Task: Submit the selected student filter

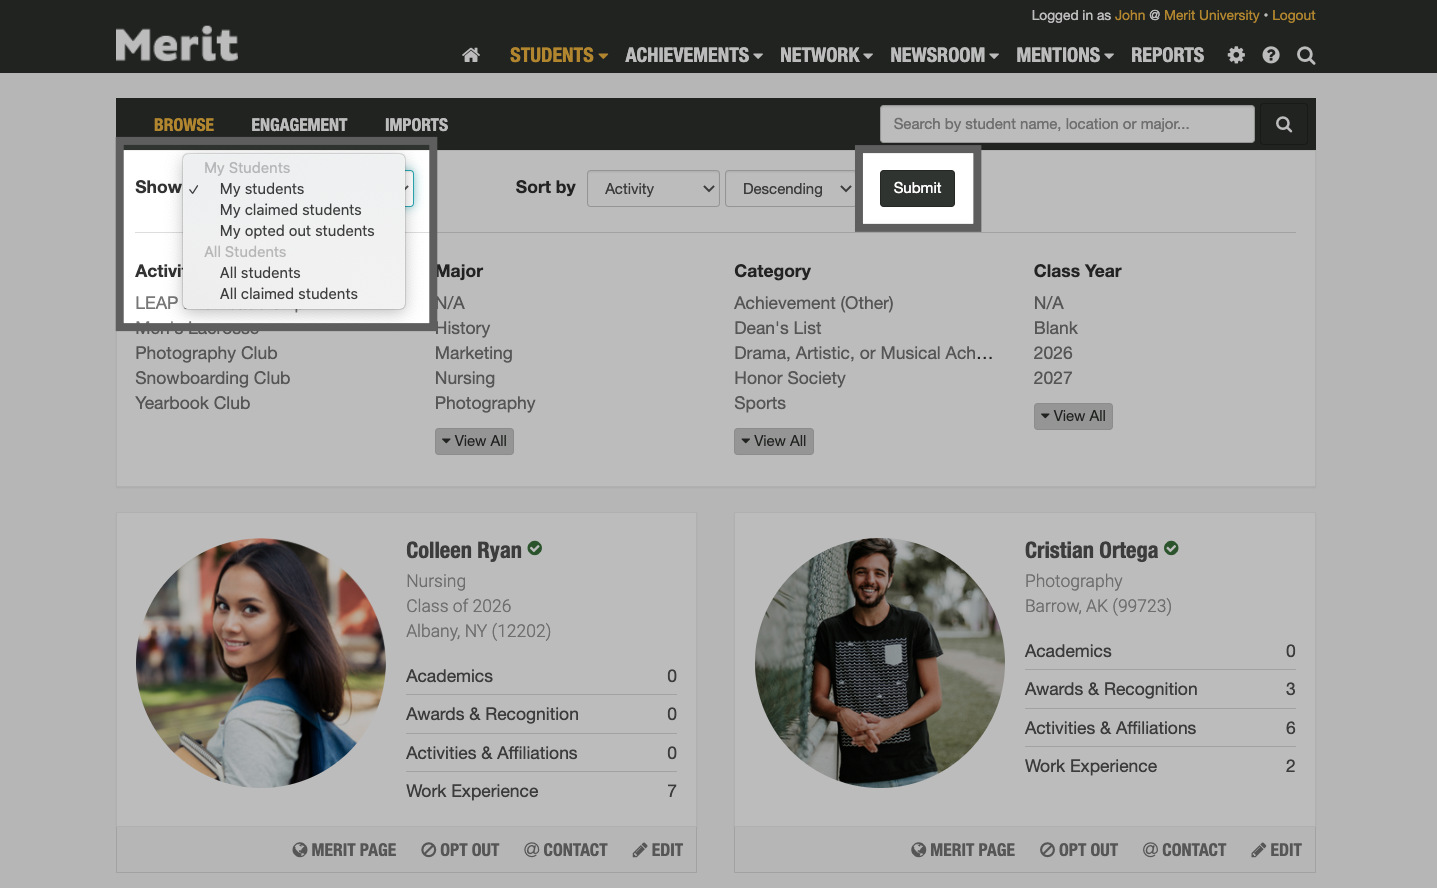Action: [x=917, y=188]
